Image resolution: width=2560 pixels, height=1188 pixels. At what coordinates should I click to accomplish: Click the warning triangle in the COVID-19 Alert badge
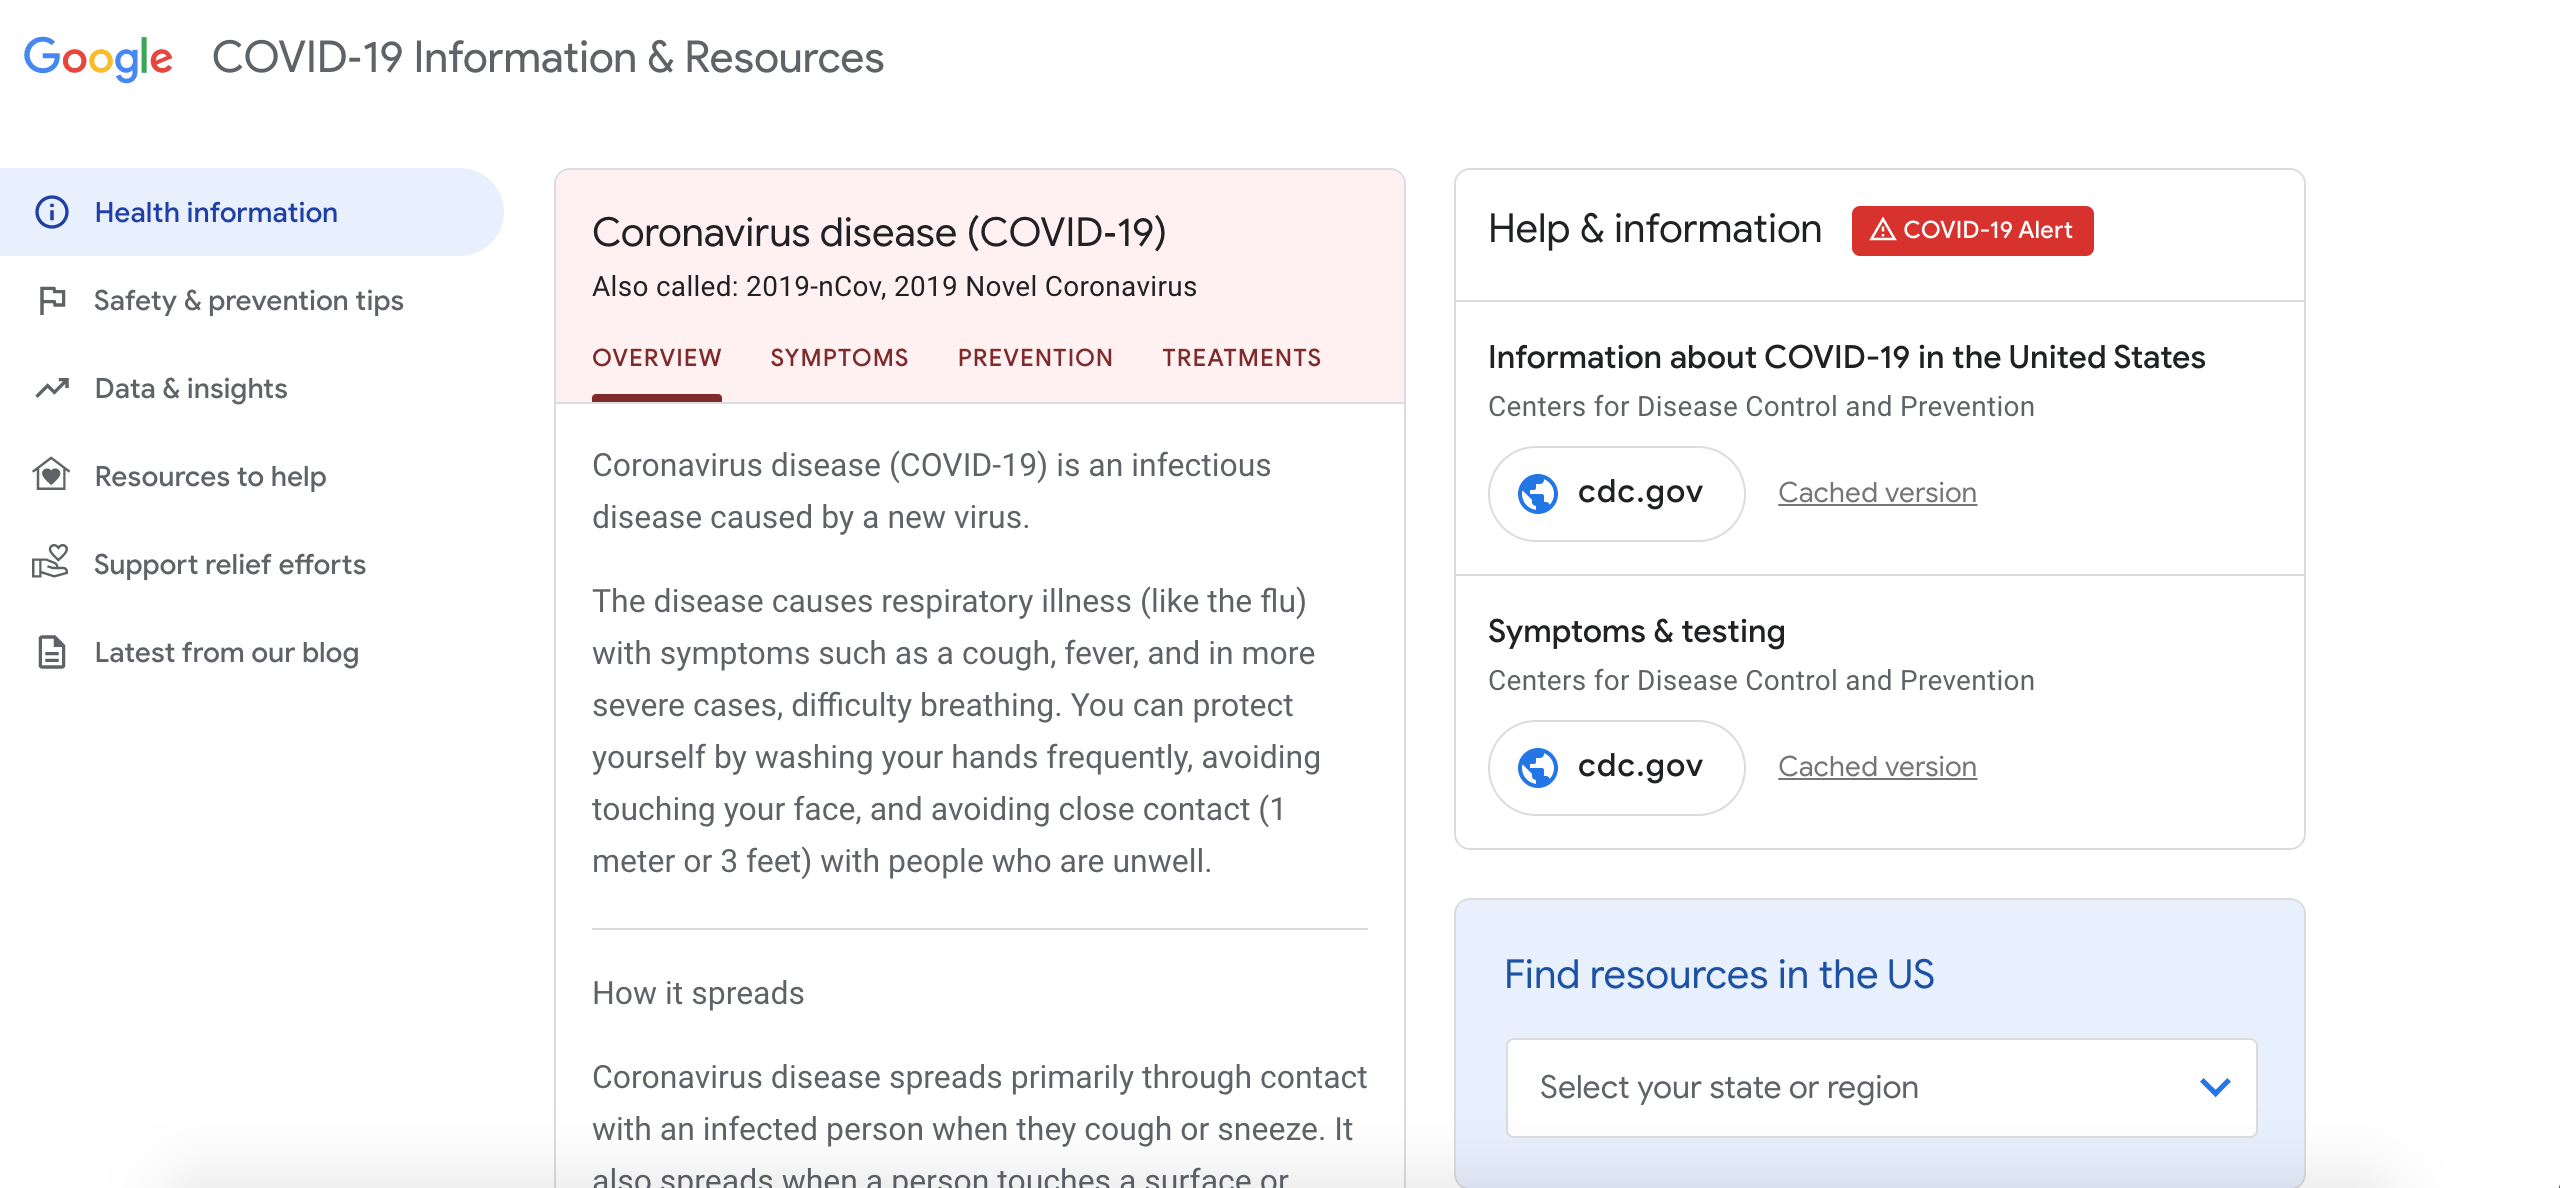[1883, 230]
